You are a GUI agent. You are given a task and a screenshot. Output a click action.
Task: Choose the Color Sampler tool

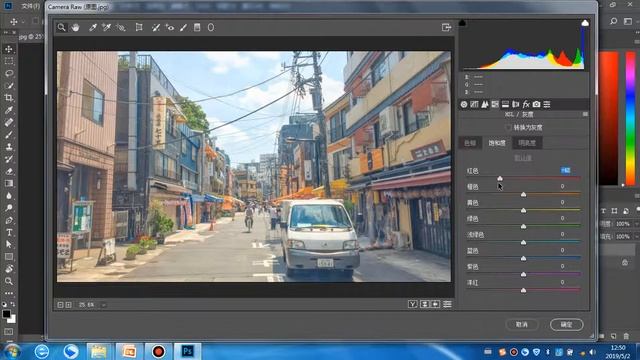tap(107, 27)
